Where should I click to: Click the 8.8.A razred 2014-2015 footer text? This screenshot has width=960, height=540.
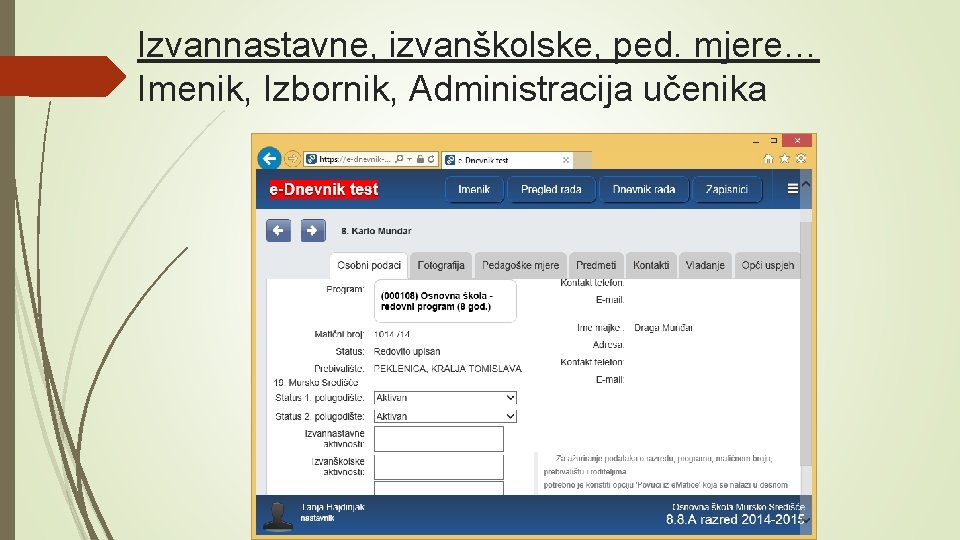(x=735, y=519)
